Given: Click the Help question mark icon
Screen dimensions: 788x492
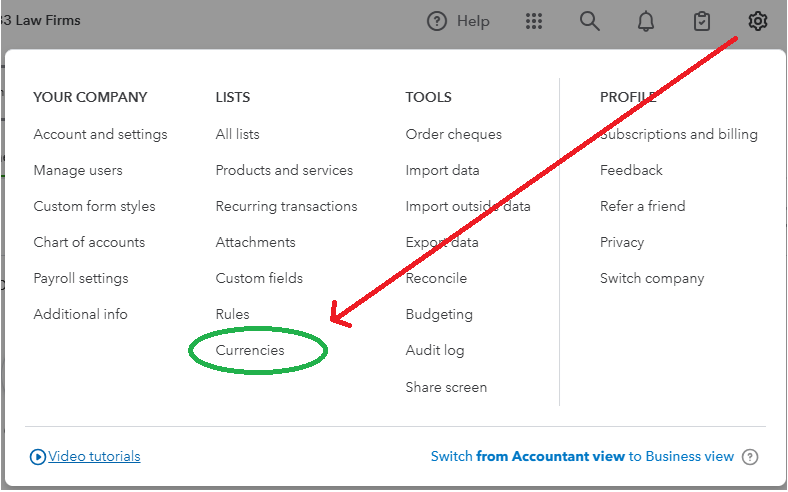Looking at the screenshot, I should pyautogui.click(x=436, y=21).
